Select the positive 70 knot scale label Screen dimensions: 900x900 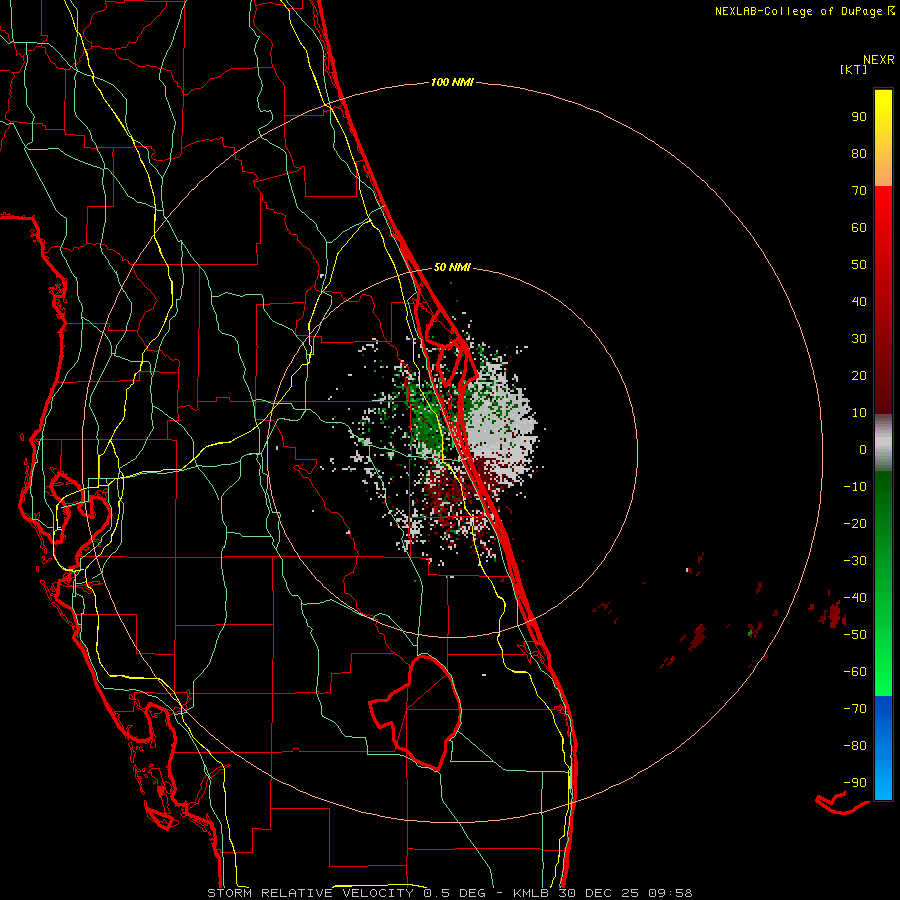(859, 191)
